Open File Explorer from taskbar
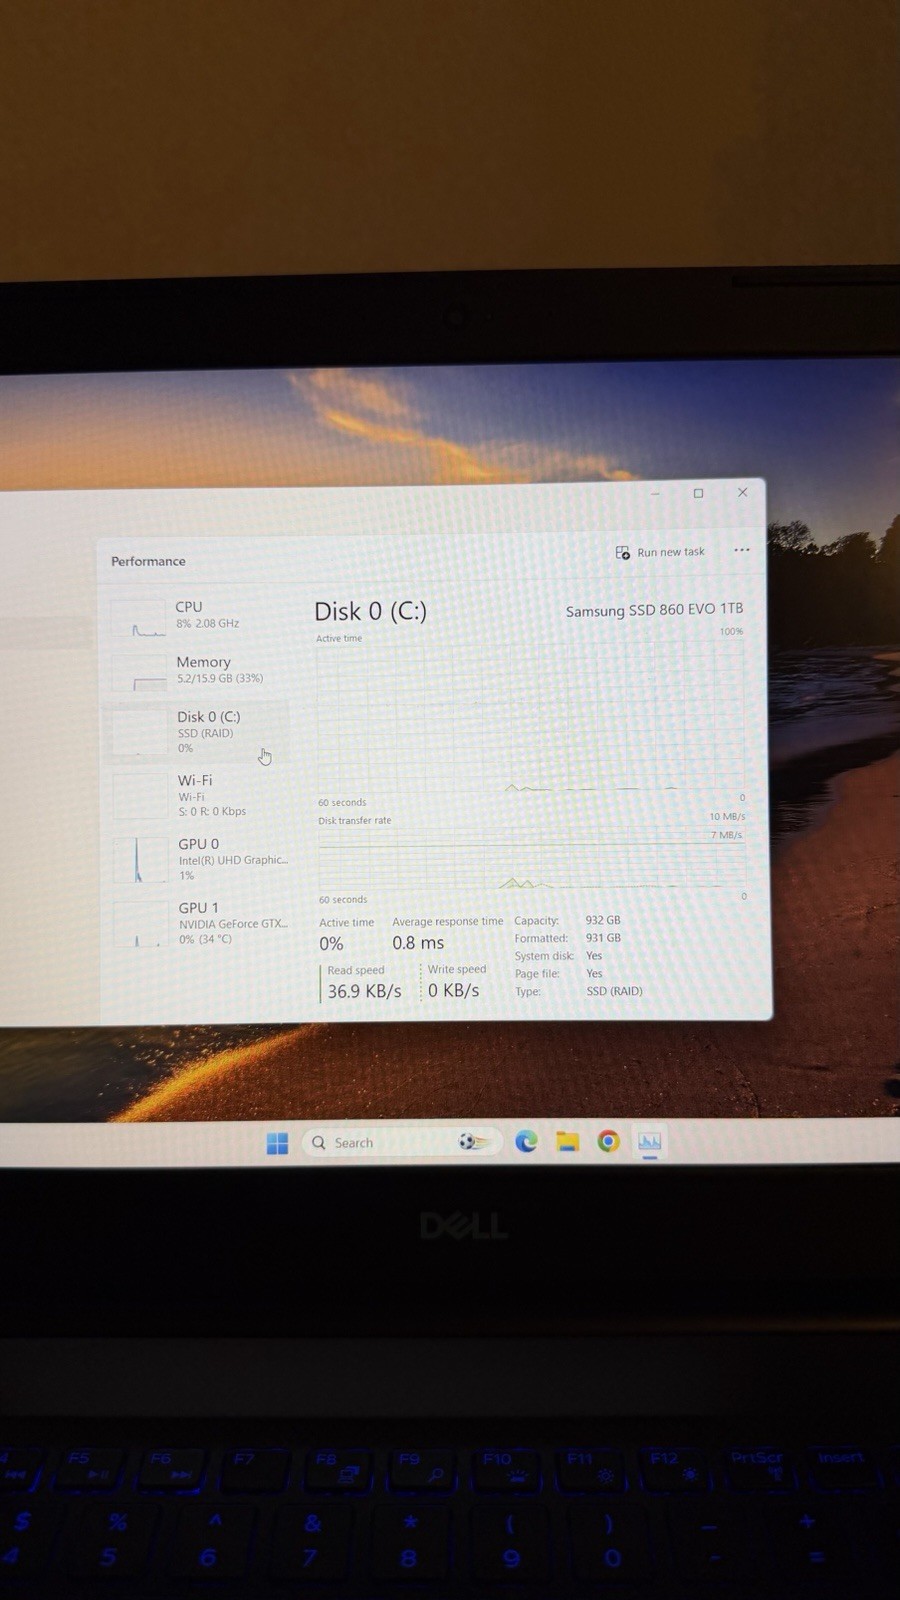 click(568, 1141)
